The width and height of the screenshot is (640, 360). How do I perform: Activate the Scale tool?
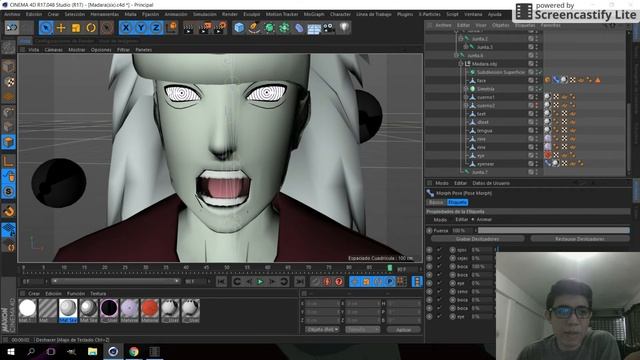(x=76, y=28)
